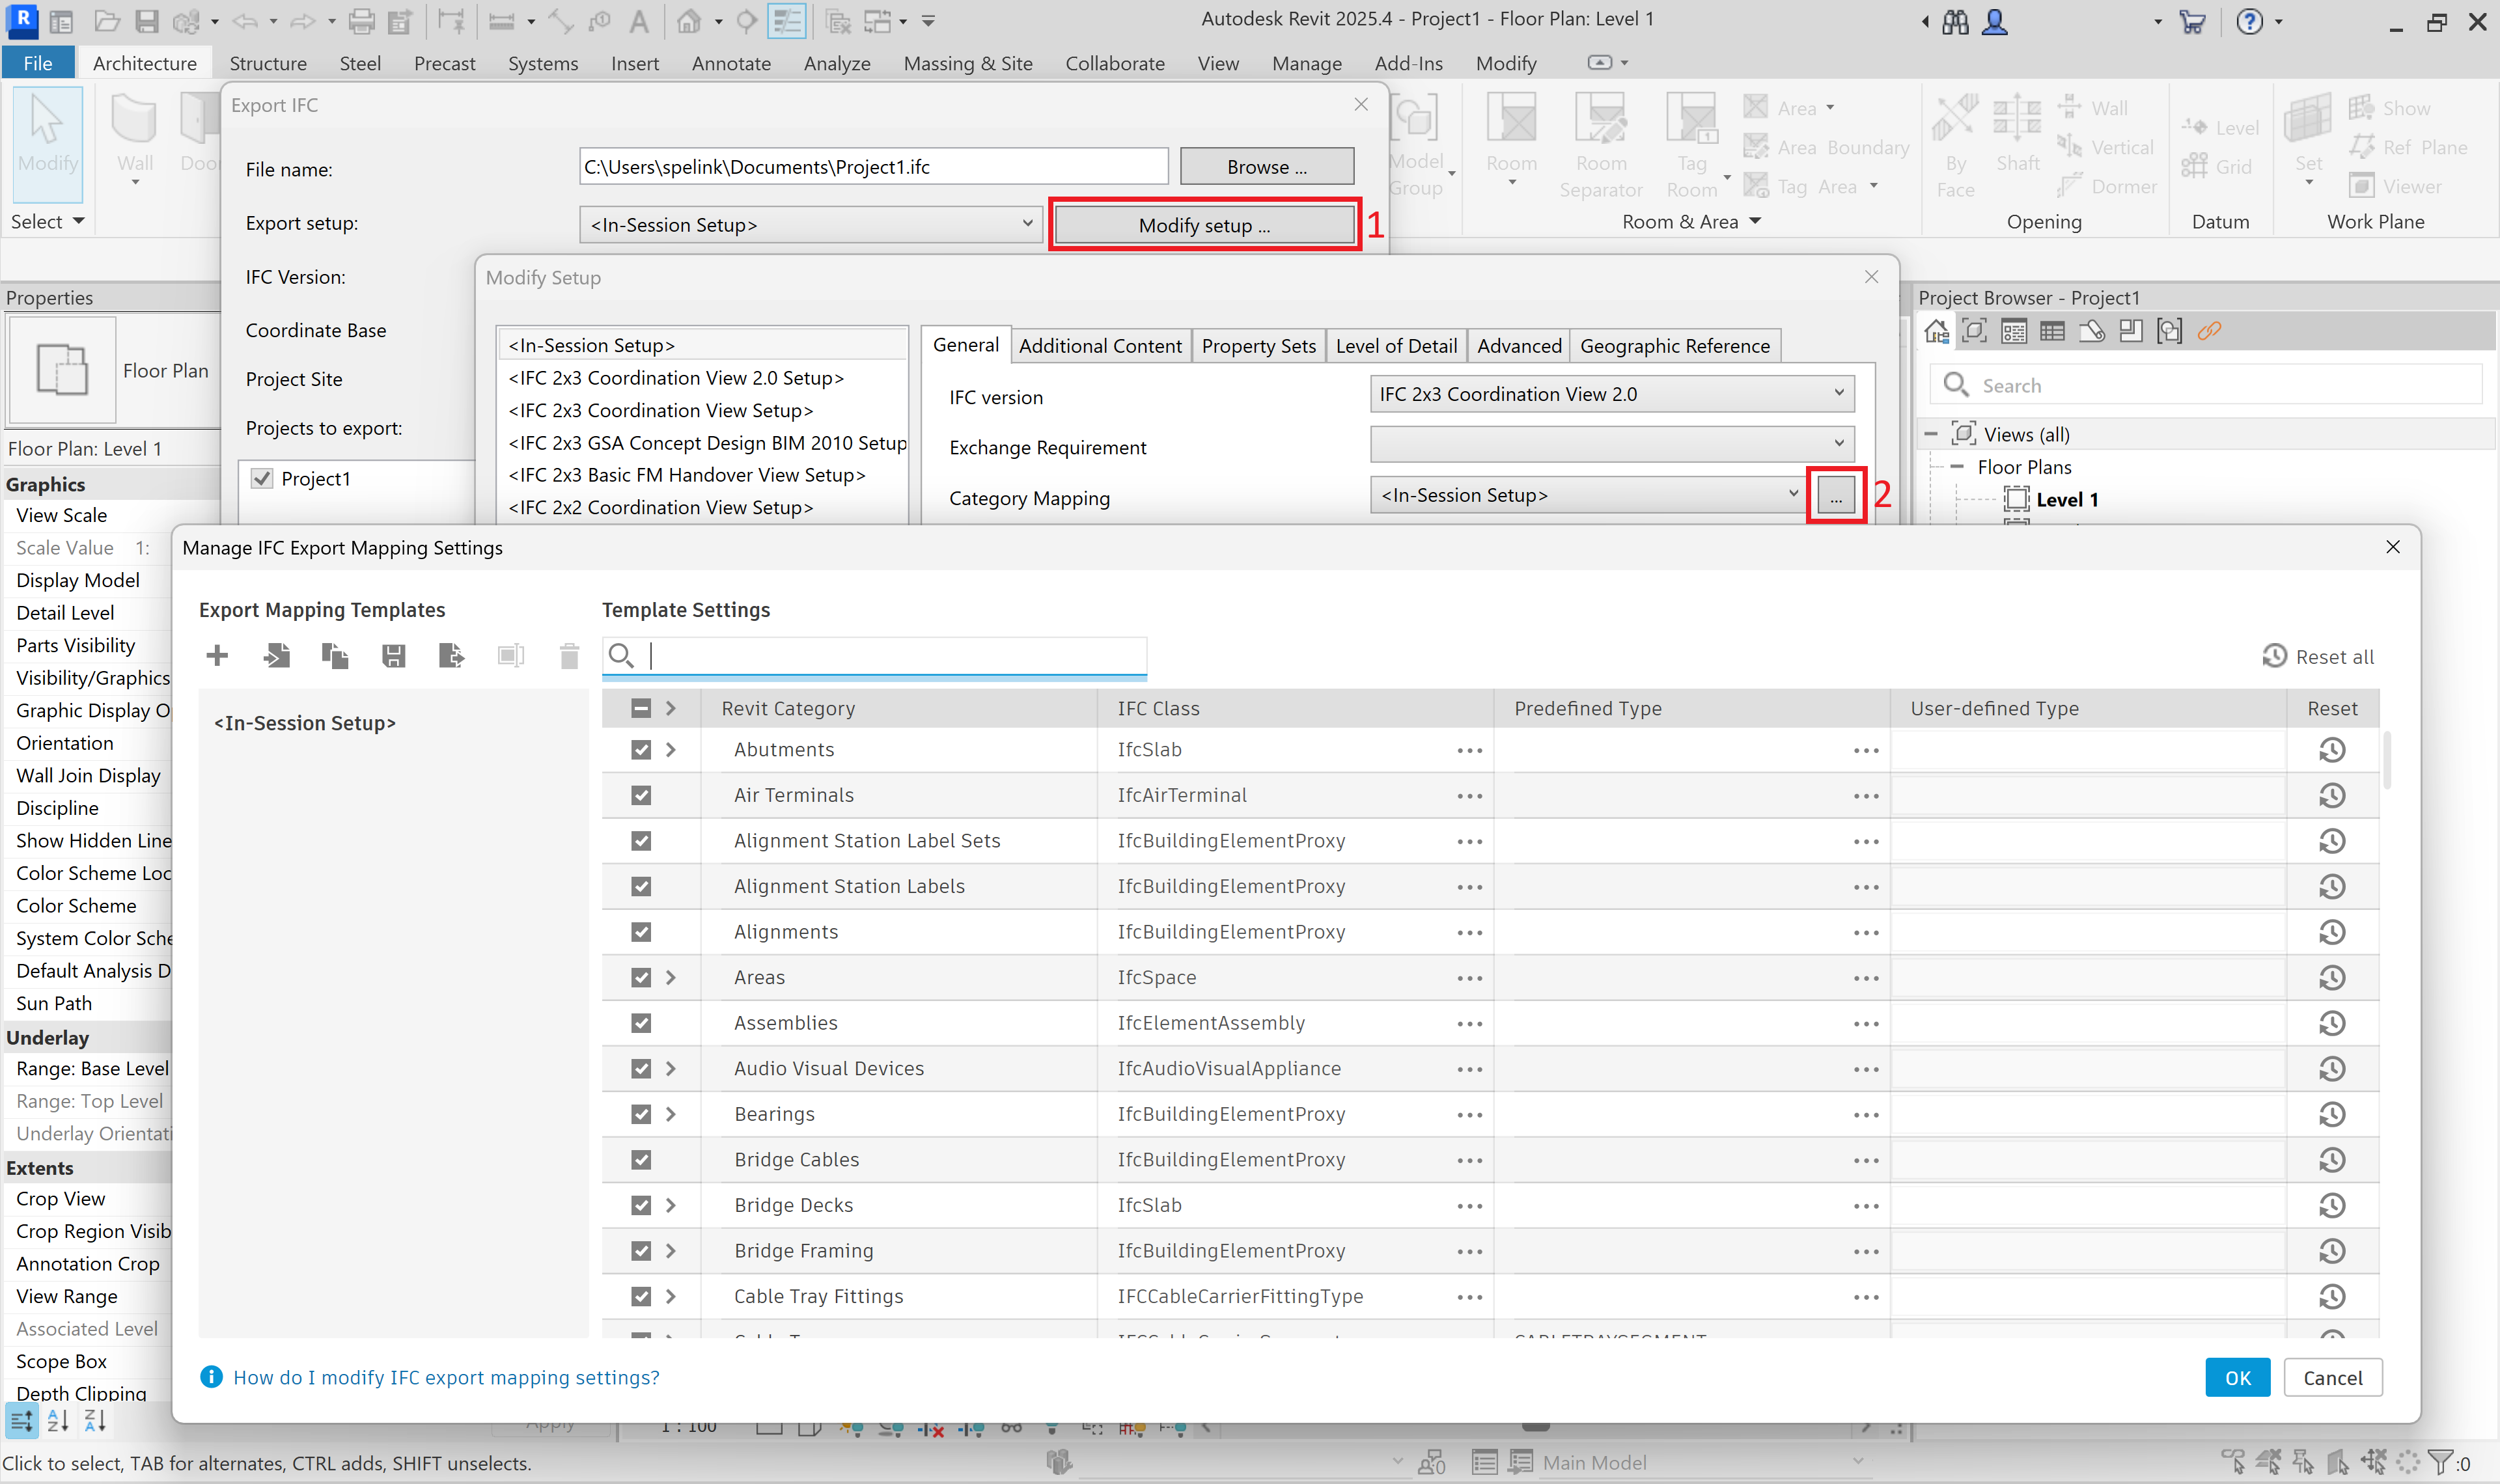Toggle select-all checkbox in header row
Image resolution: width=2500 pixels, height=1484 pixels.
pos(641,709)
